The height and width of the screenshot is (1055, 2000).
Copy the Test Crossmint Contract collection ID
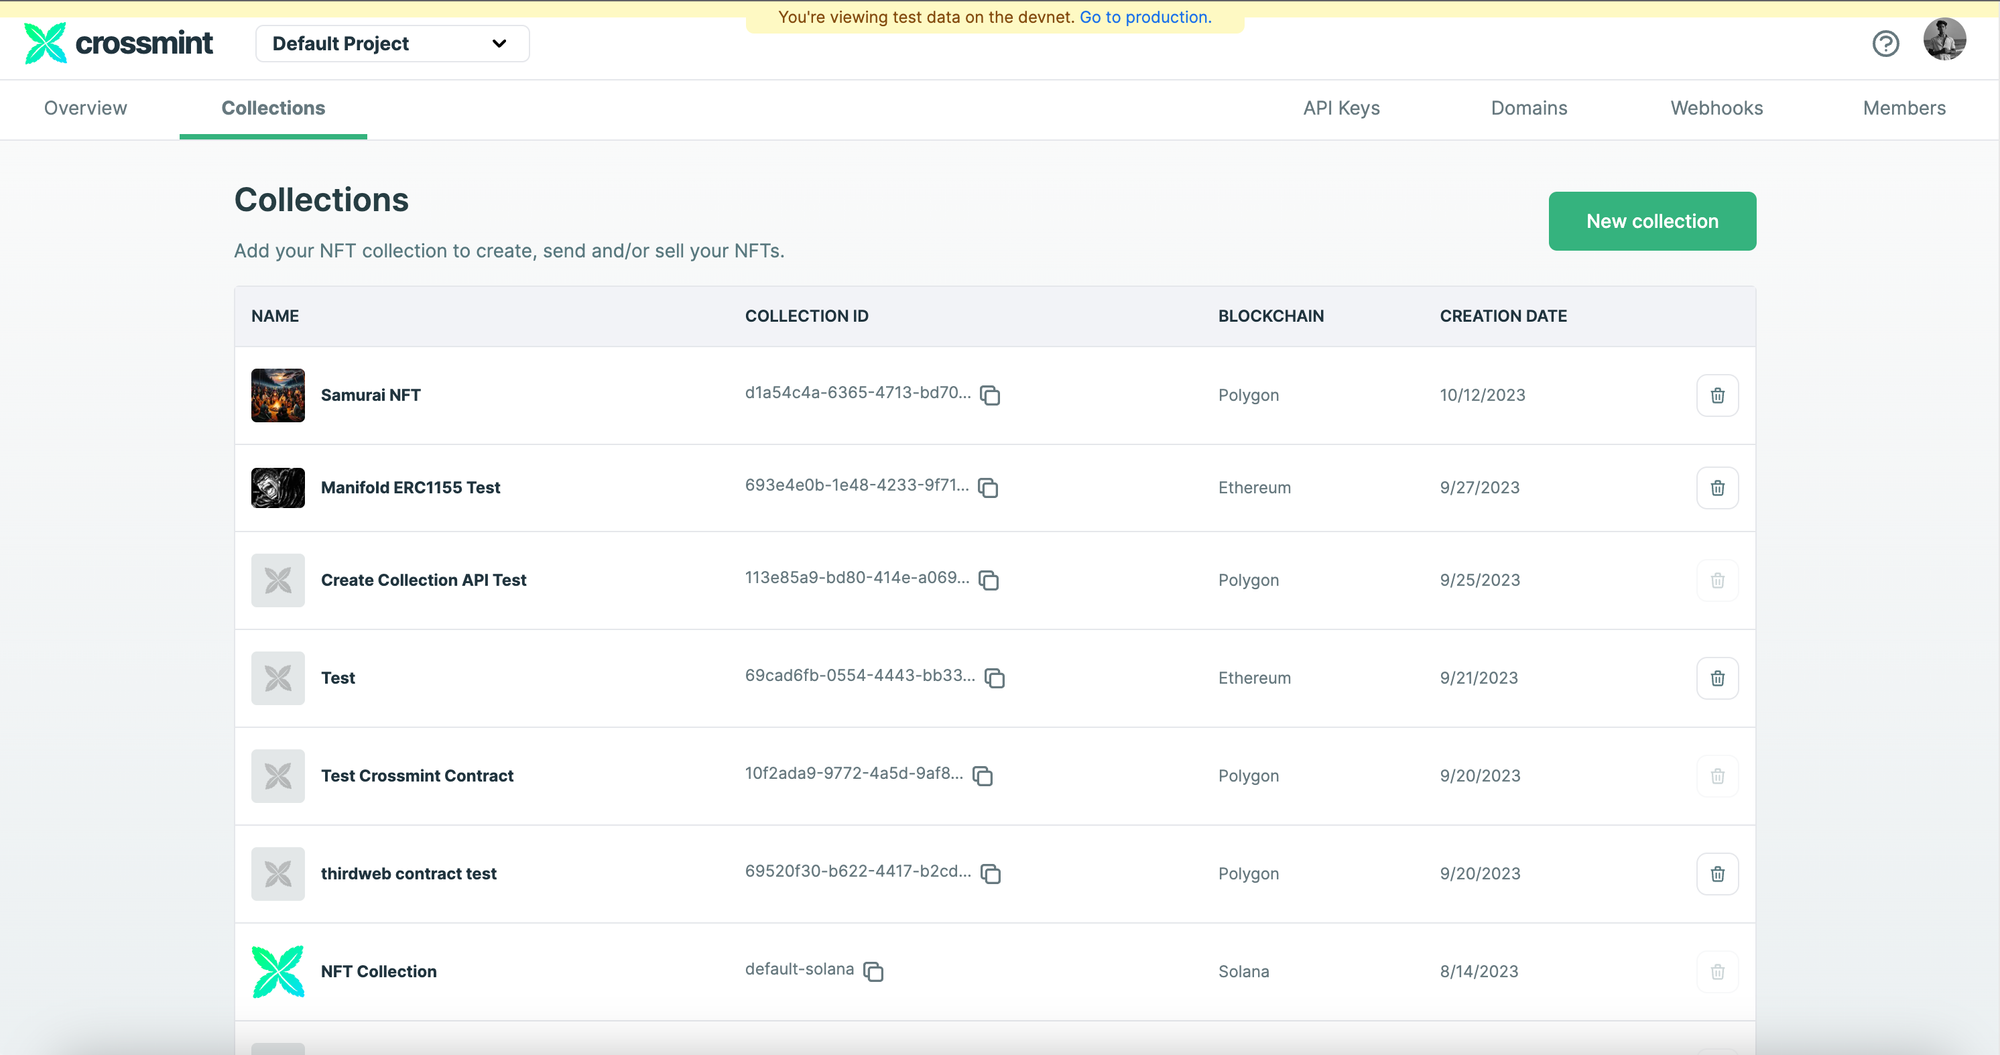[x=983, y=776]
